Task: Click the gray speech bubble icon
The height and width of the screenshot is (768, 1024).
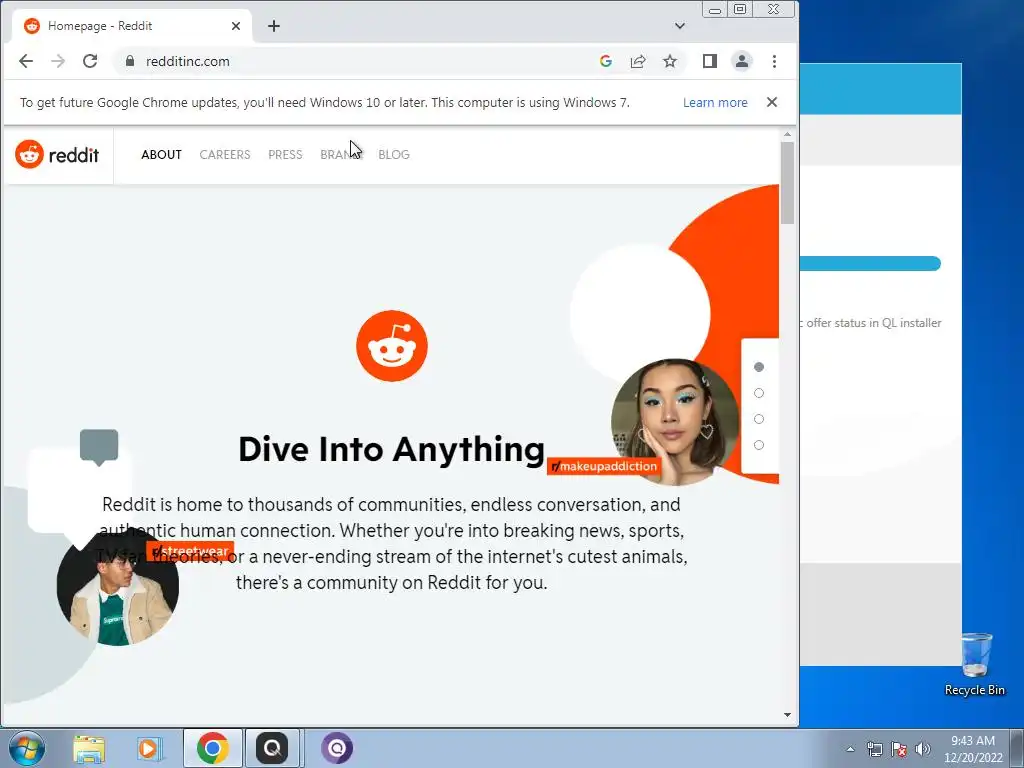Action: 99,447
